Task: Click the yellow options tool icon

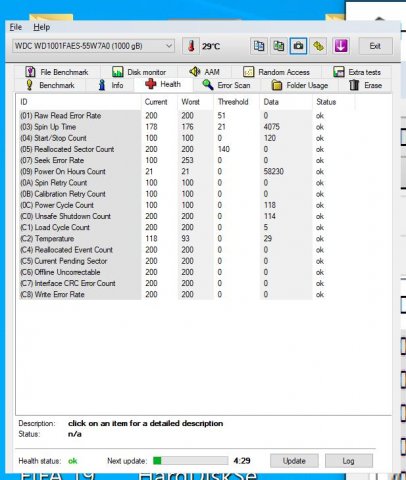Action: tap(318, 46)
